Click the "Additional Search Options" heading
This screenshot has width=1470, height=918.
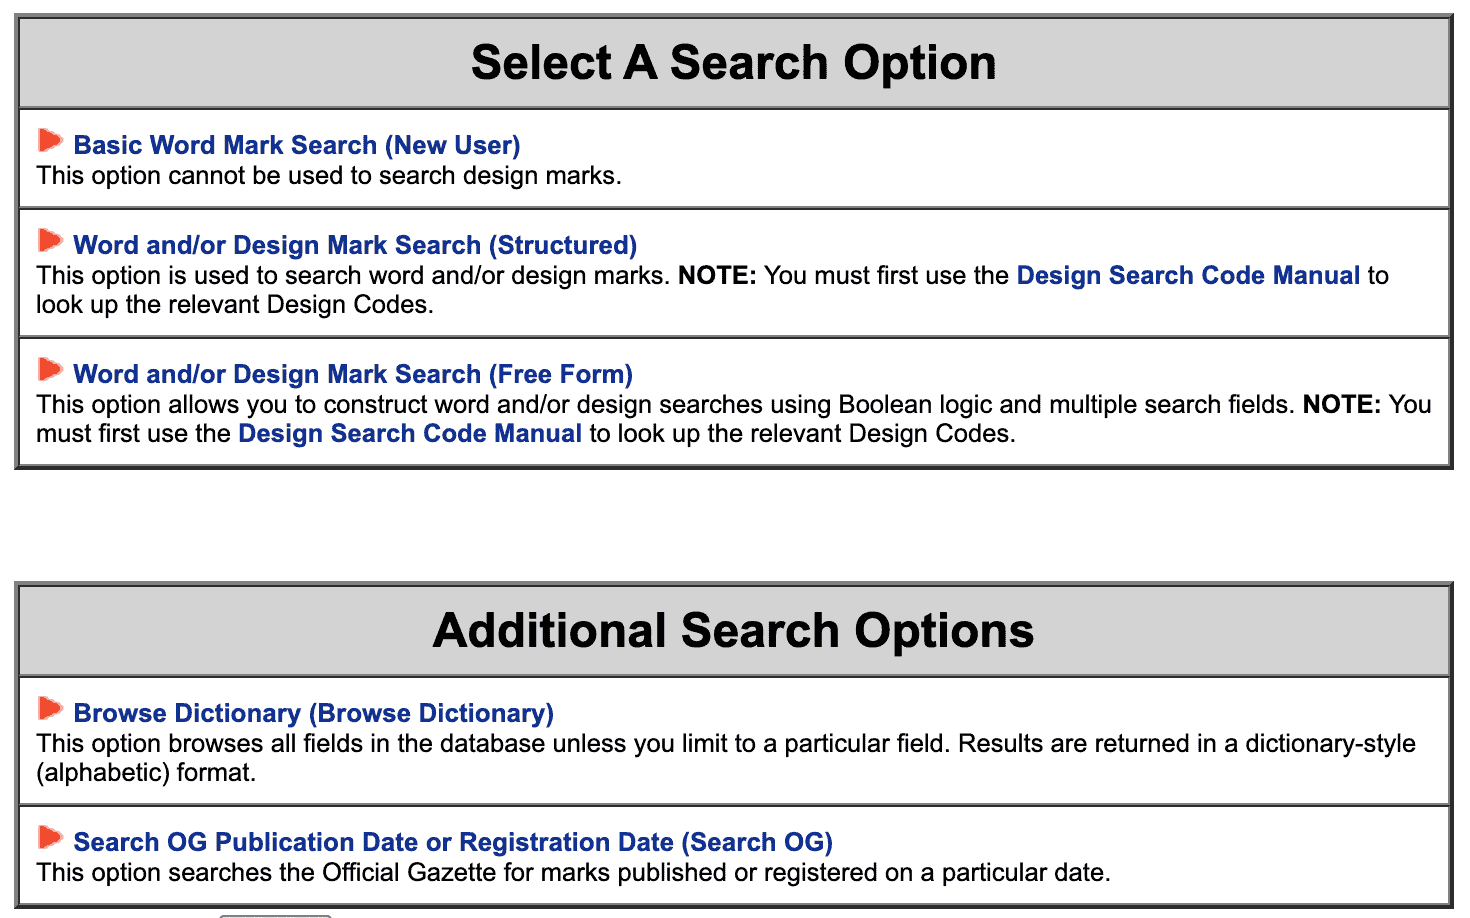pos(734,631)
